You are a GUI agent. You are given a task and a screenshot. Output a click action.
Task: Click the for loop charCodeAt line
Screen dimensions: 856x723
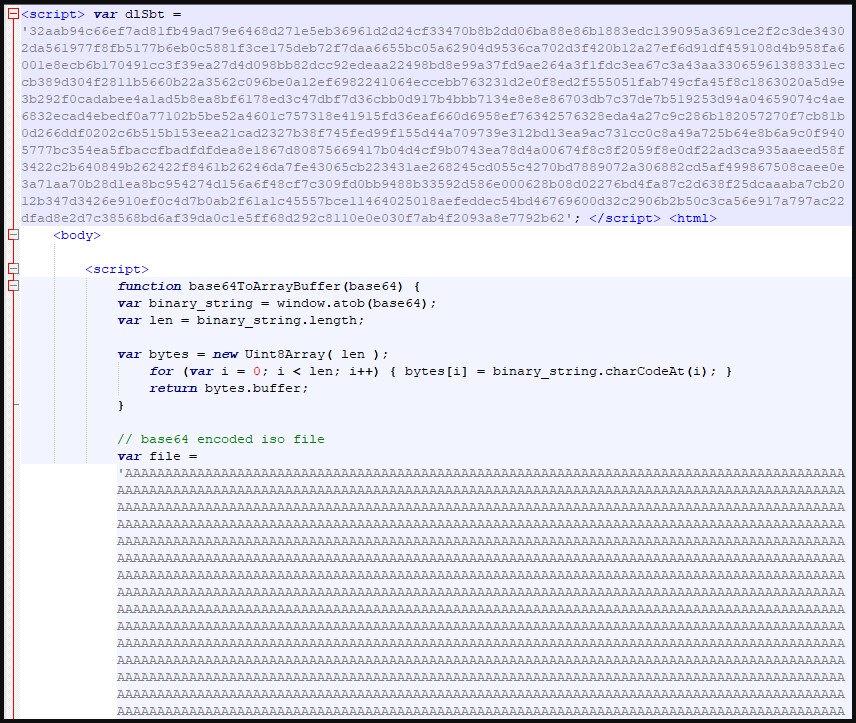[441, 371]
